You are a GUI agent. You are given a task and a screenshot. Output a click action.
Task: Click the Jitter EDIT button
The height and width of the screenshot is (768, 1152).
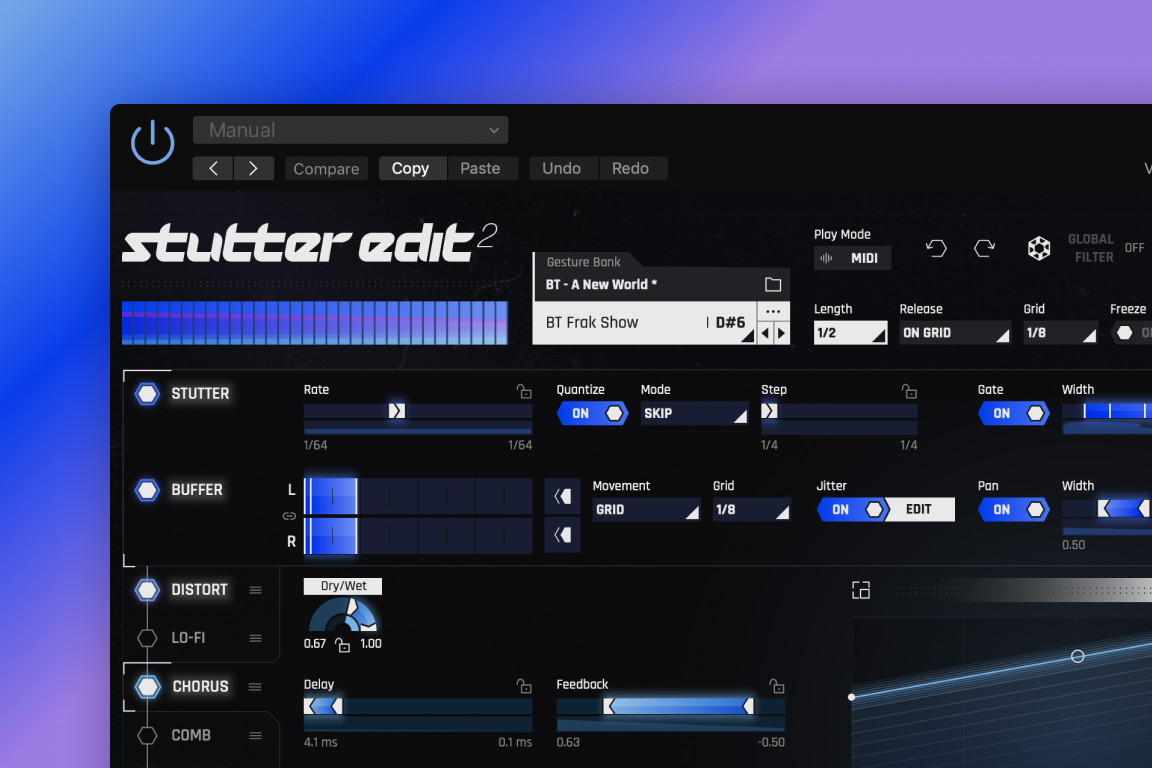919,509
